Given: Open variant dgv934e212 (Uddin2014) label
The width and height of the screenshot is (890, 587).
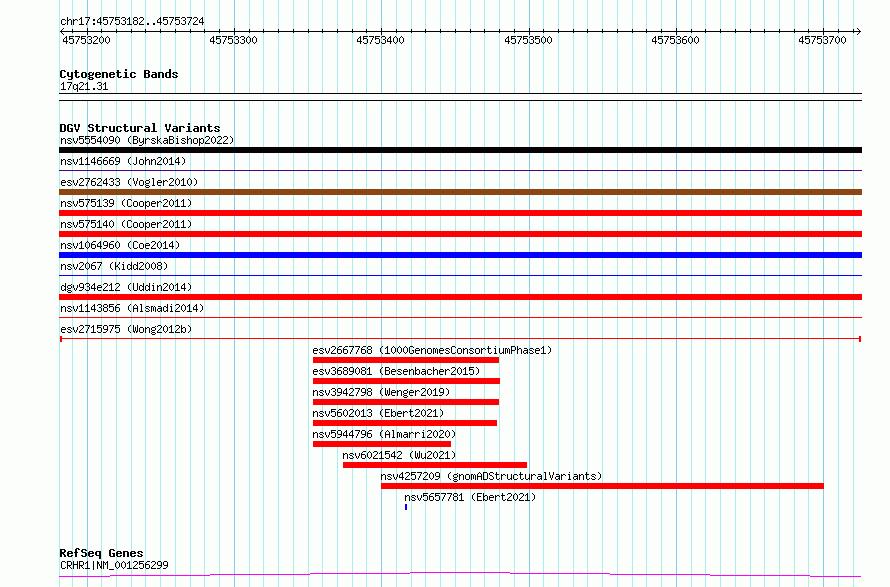Looking at the screenshot, I should pos(126,287).
